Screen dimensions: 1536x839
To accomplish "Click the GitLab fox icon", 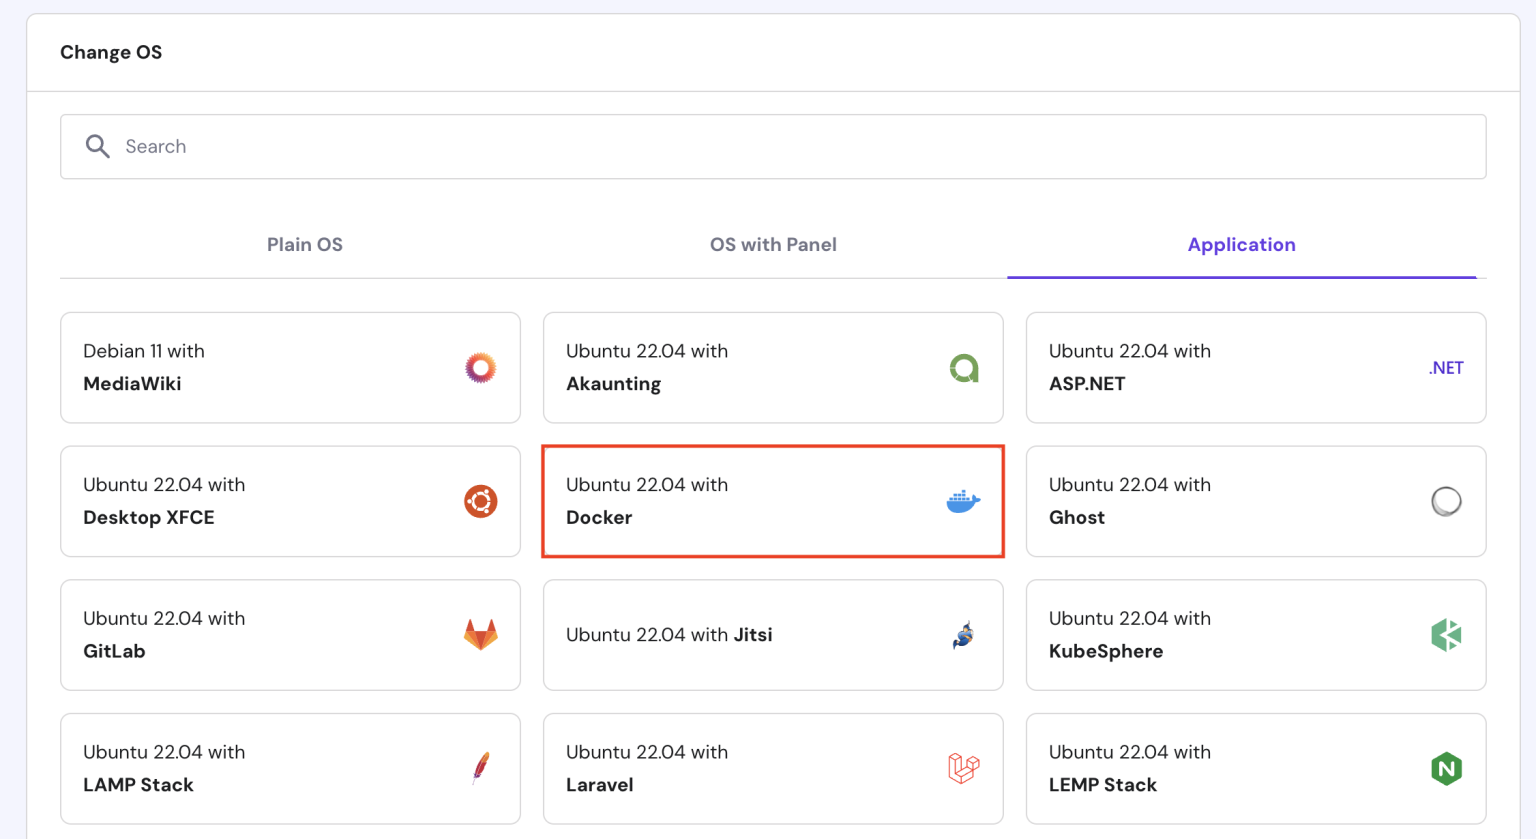I will (480, 634).
